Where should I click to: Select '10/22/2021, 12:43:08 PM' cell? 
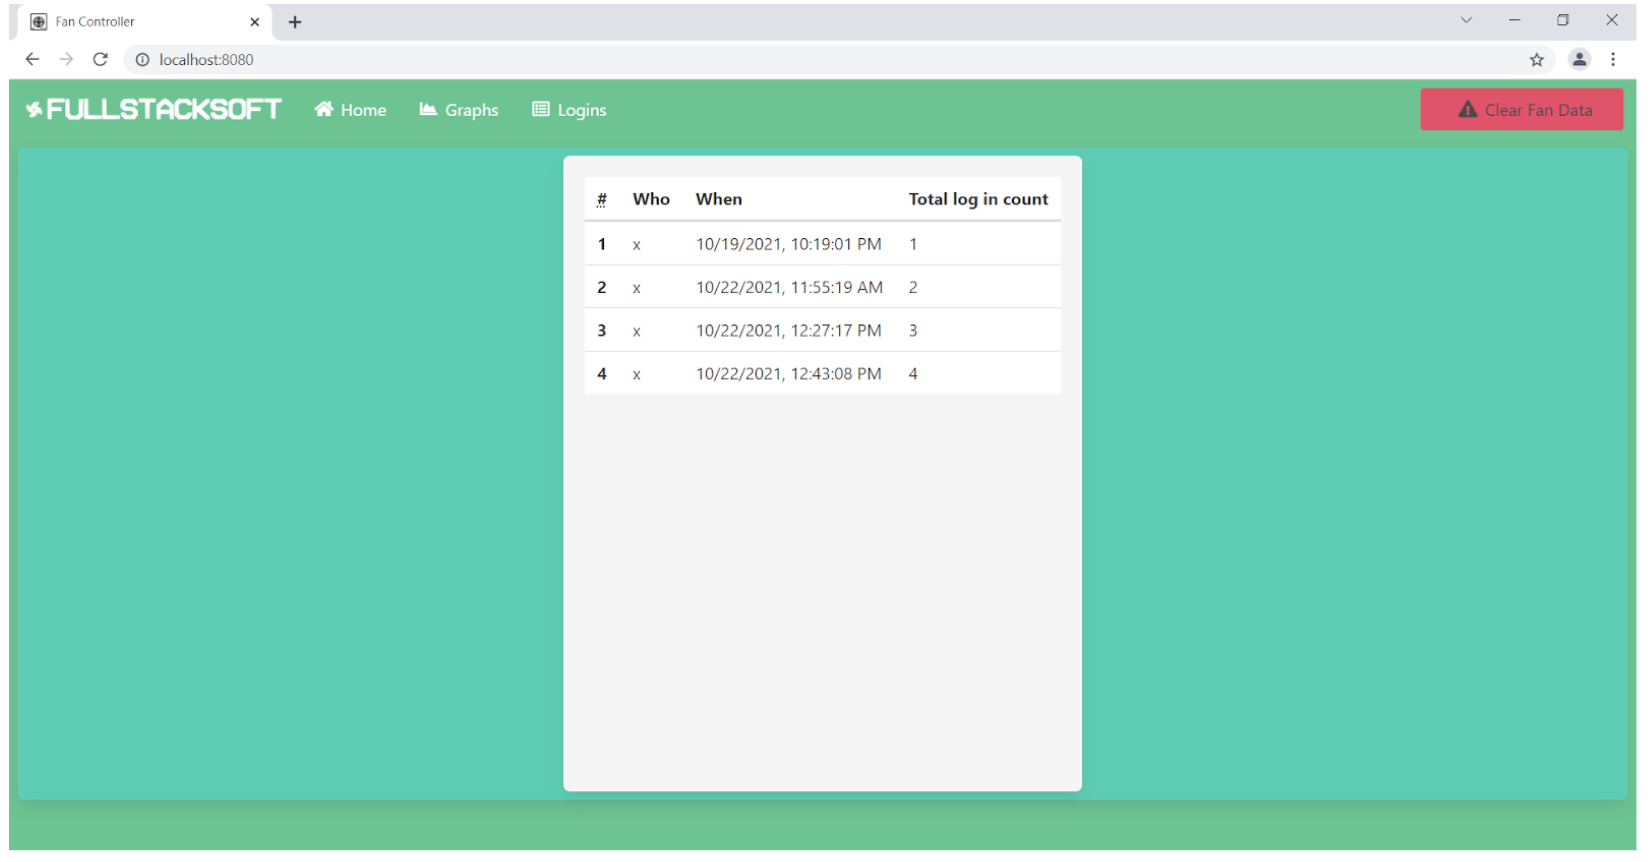789,374
